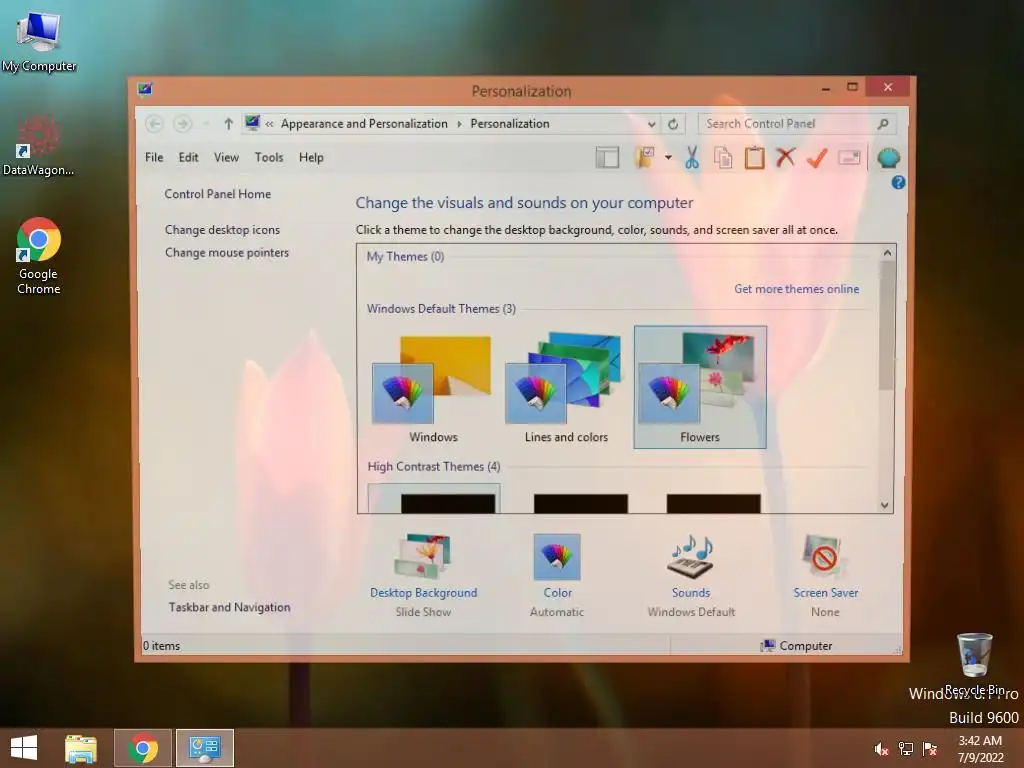Select the Lines and colors theme
This screenshot has height=768, width=1024.
pos(566,387)
